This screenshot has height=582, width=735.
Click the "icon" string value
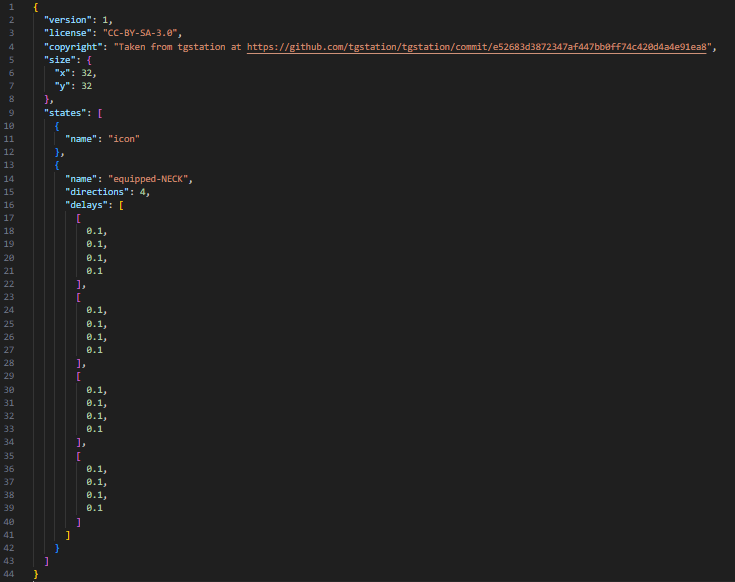[124, 139]
